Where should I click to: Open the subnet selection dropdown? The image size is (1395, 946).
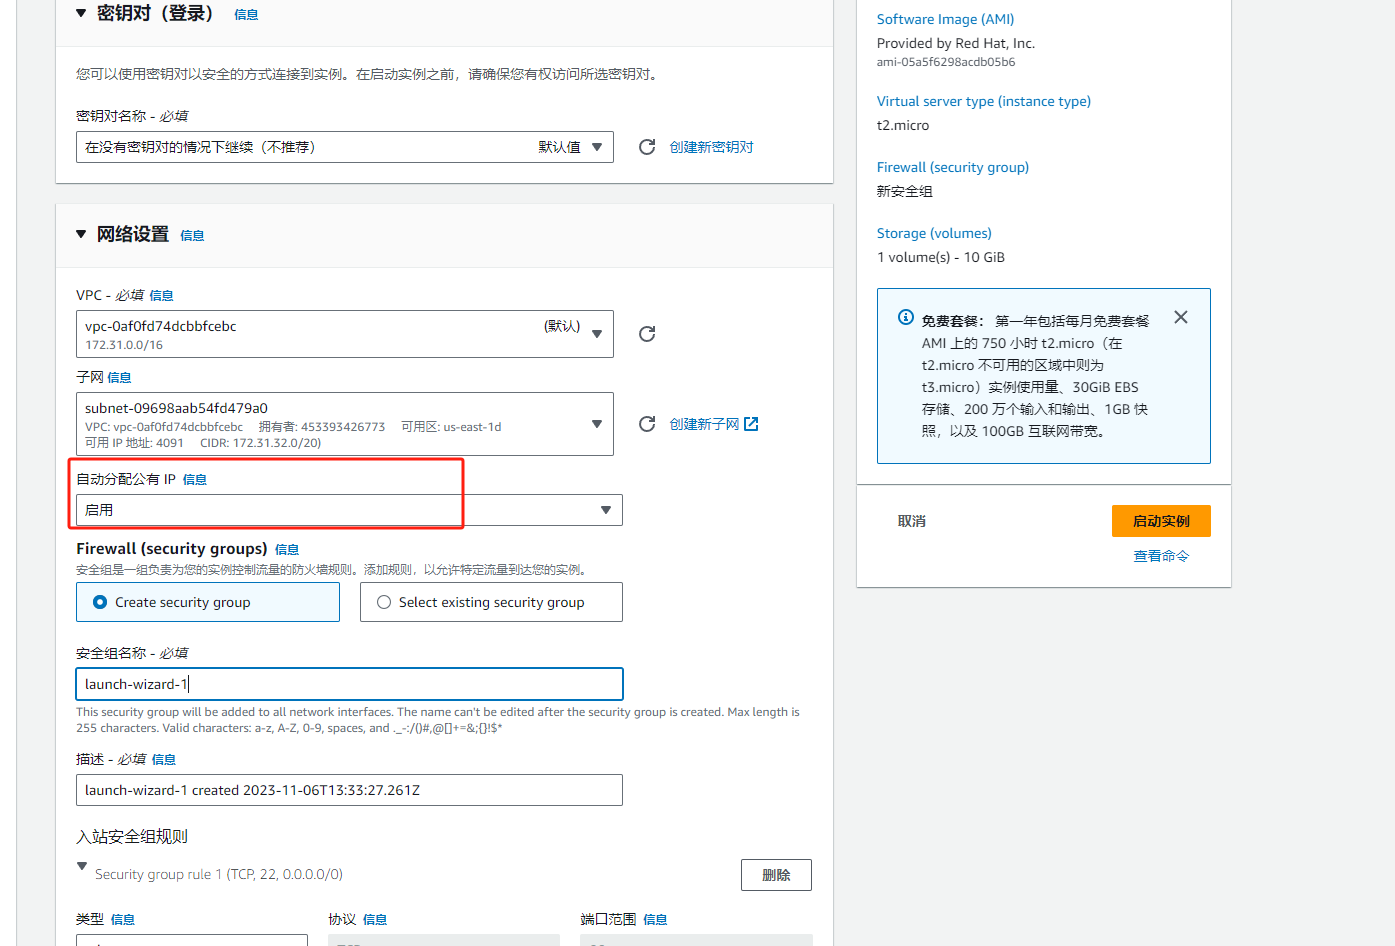(345, 424)
